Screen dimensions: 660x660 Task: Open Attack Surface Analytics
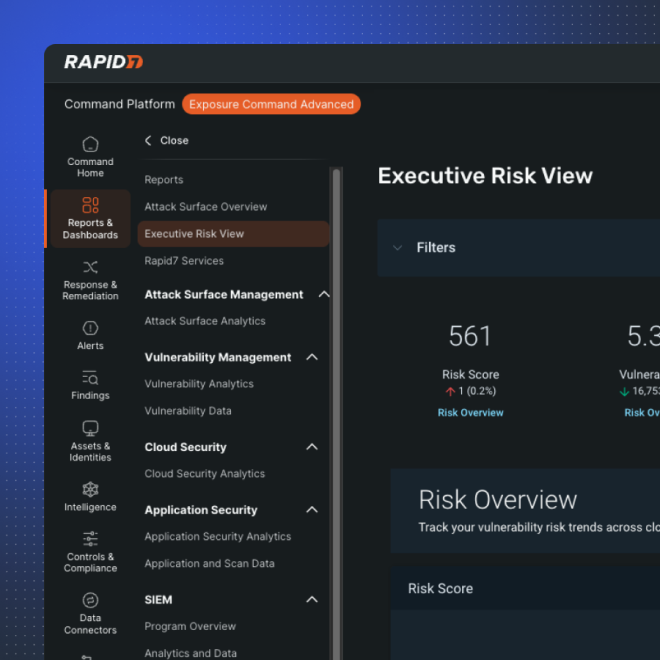[205, 321]
